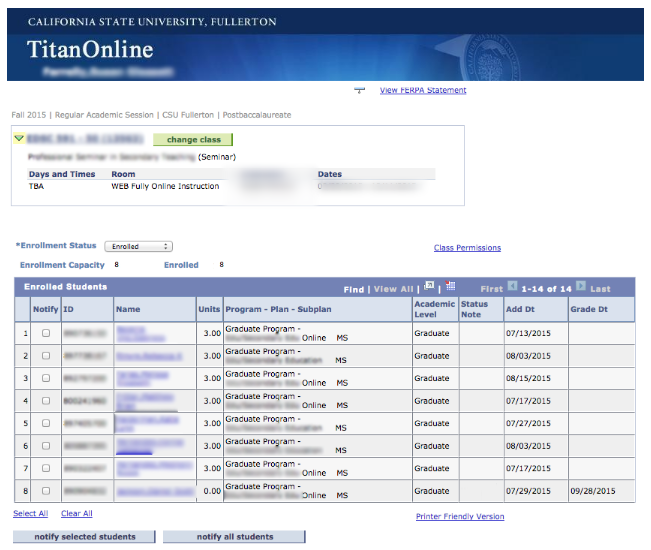651x550 pixels.
Task: Collapse the class section green triangle
Action: click(x=19, y=138)
